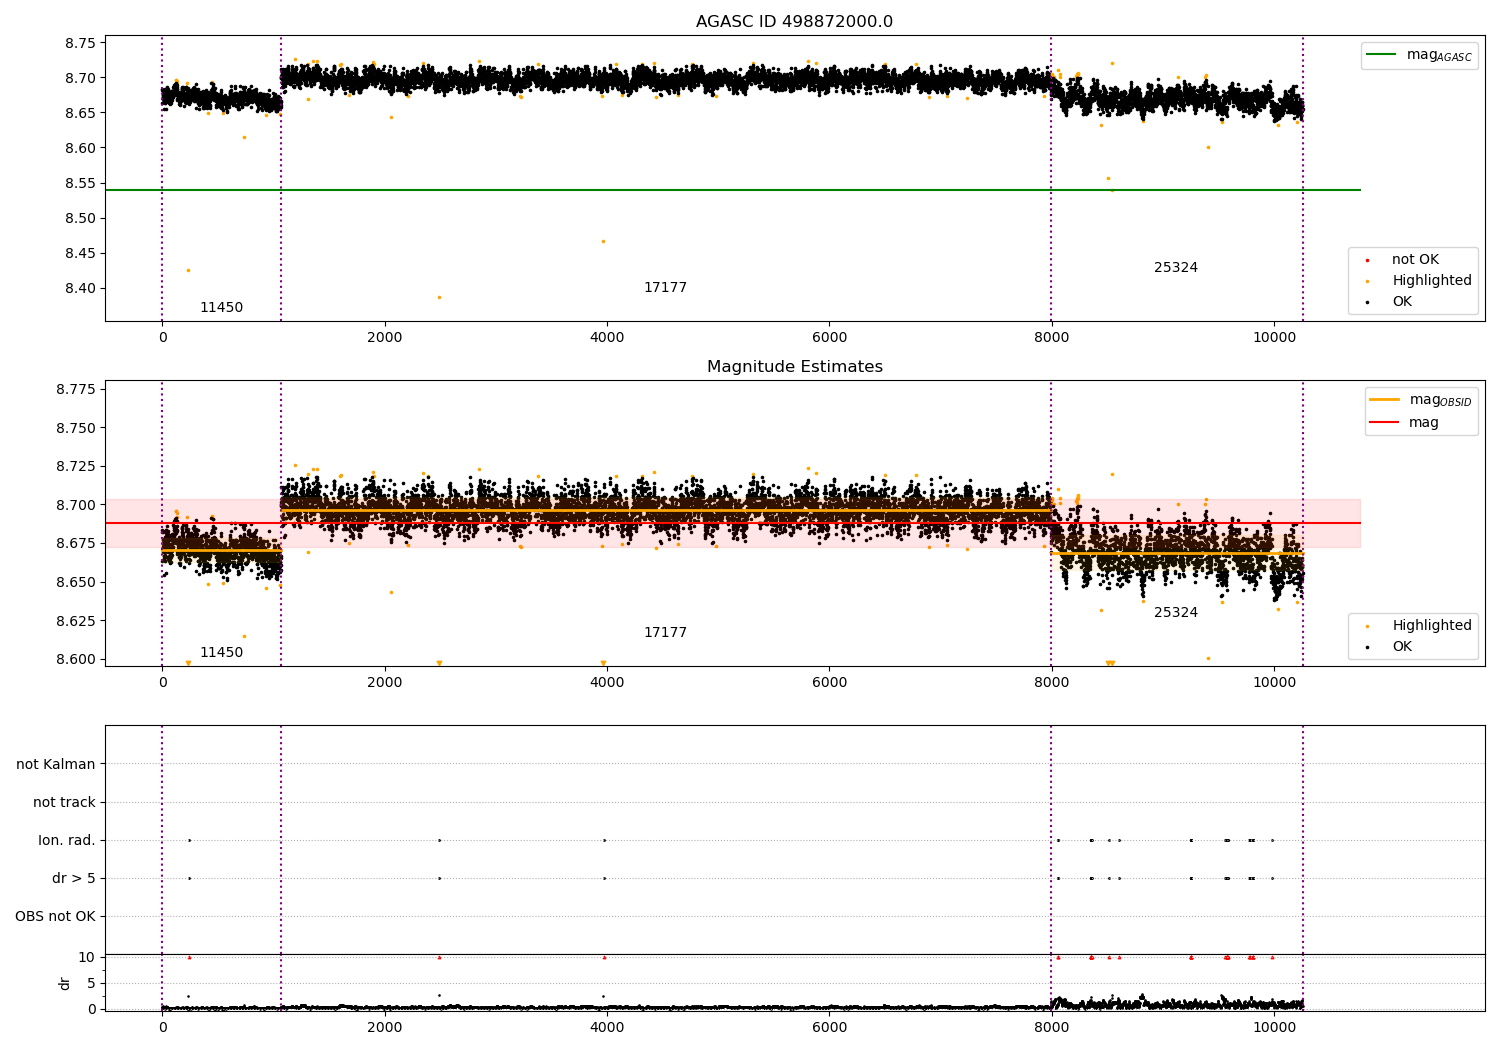Click the y-axis tick label "8.55"
This screenshot has width=1500, height=1050.
pyautogui.click(x=80, y=183)
